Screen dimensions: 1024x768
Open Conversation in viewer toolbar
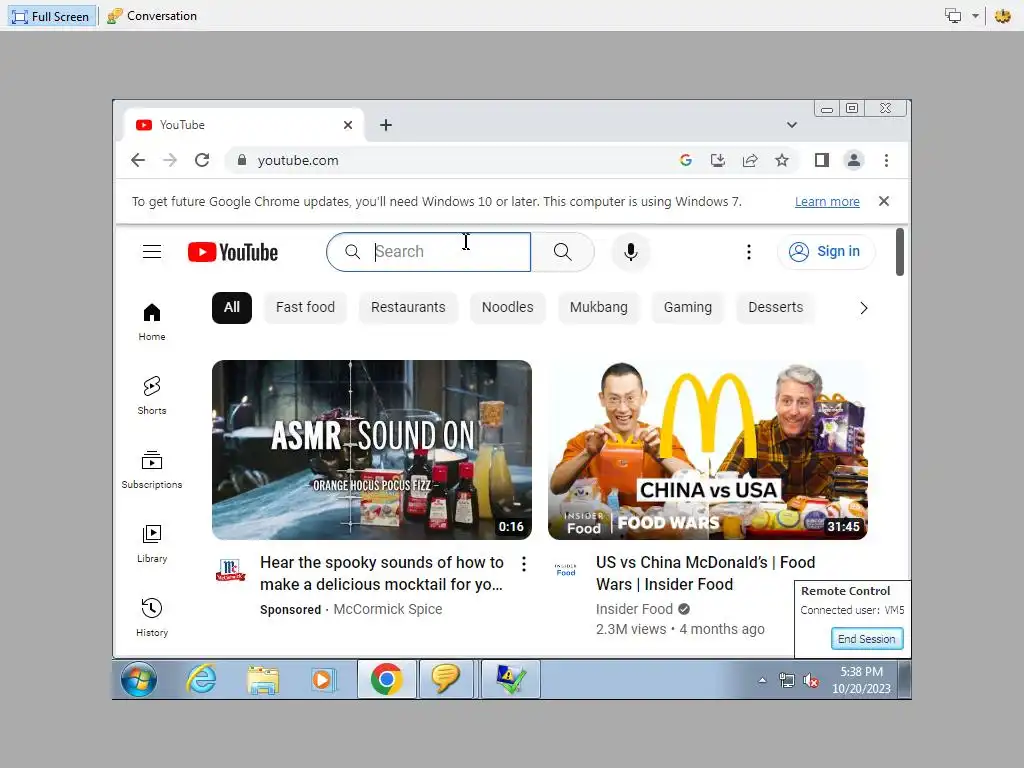[152, 16]
